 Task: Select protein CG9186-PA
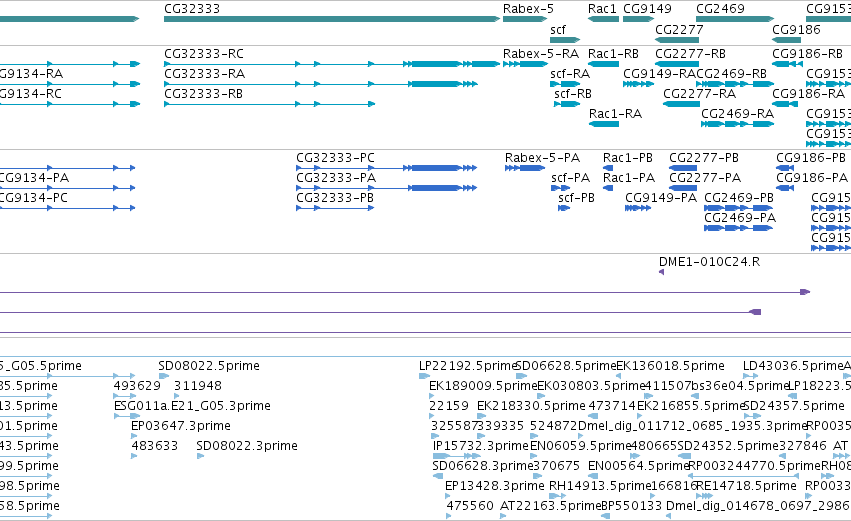pos(812,177)
